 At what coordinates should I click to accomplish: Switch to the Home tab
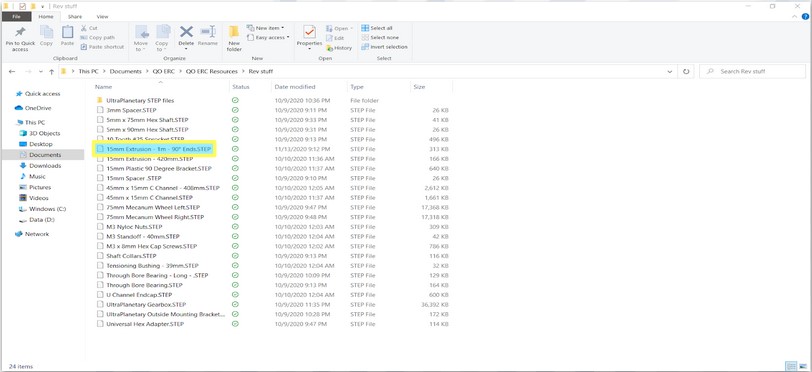[x=46, y=17]
